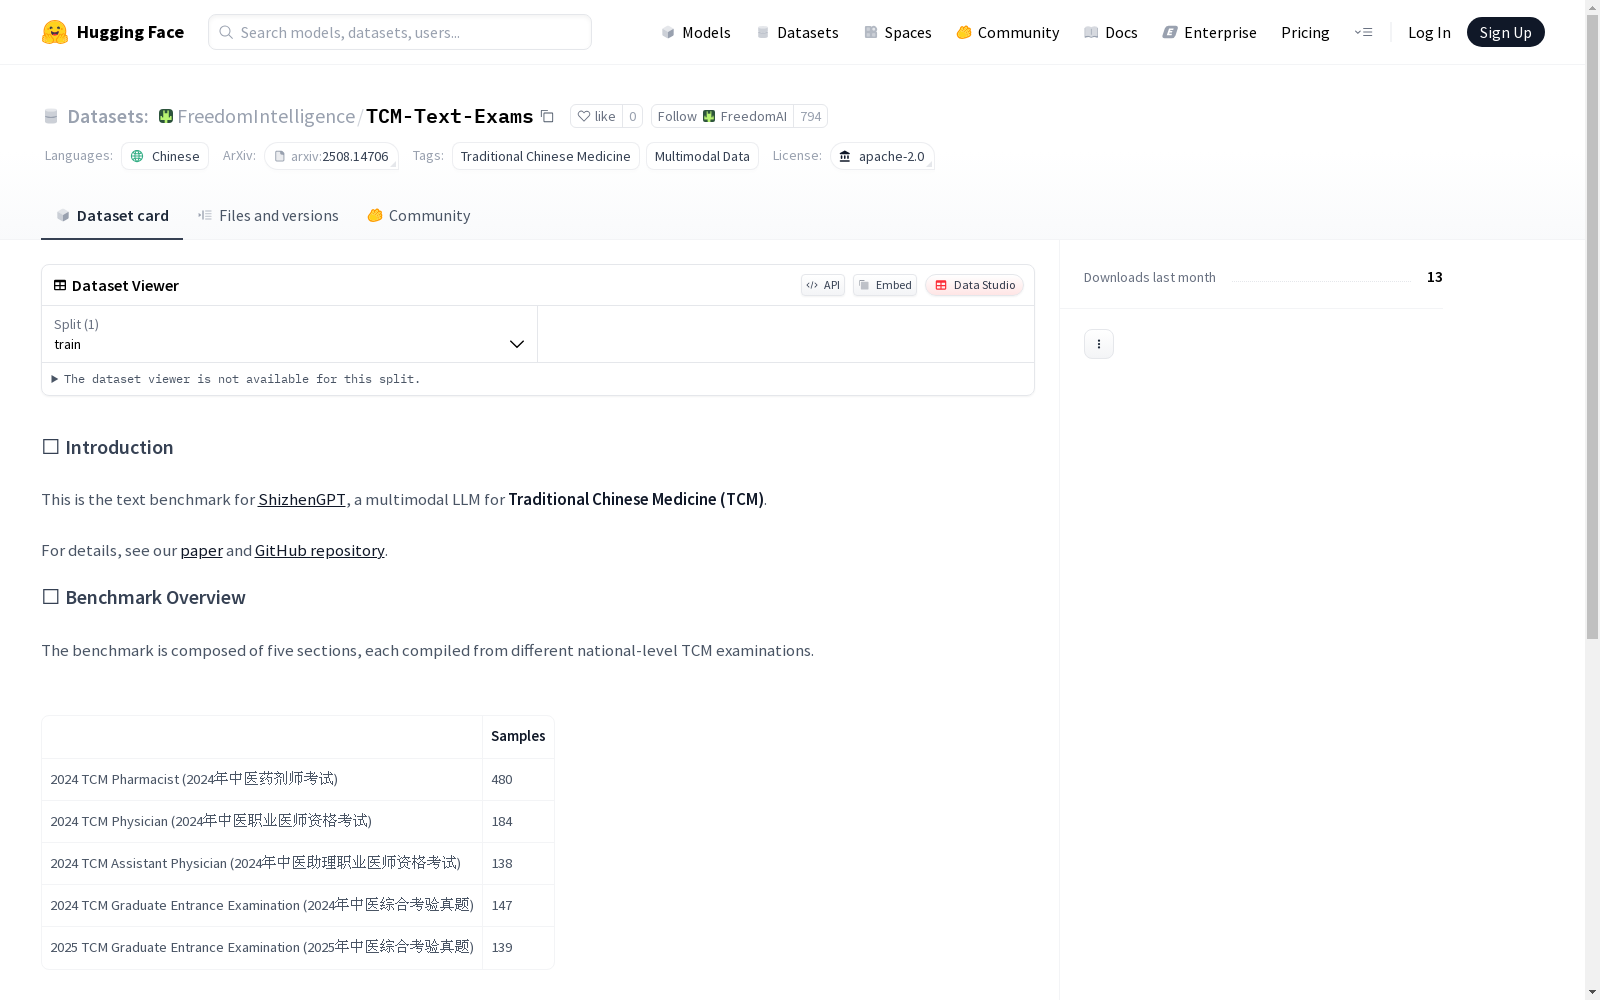Open the Embed button

(885, 285)
